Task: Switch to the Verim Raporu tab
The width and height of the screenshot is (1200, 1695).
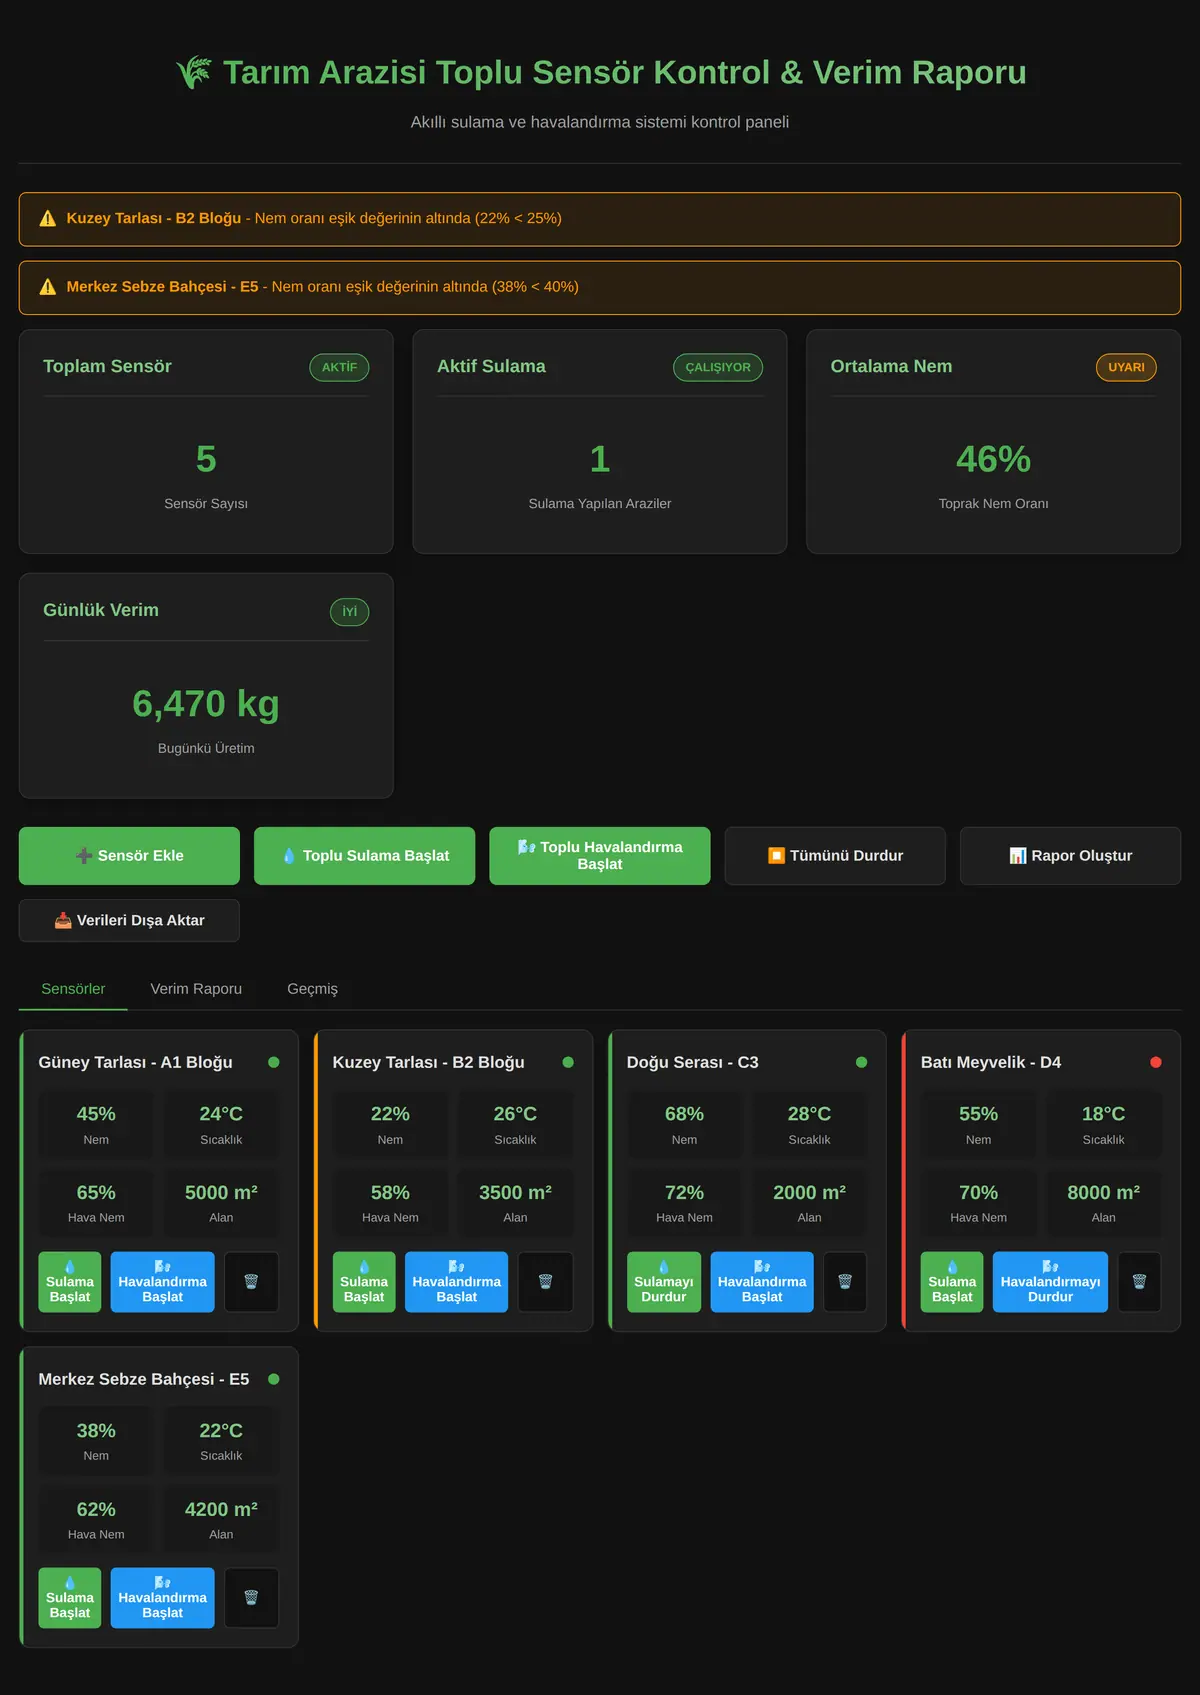Action: (196, 988)
